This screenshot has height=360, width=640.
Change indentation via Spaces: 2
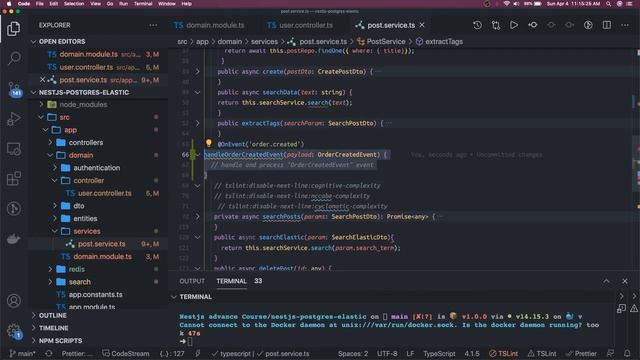353,353
